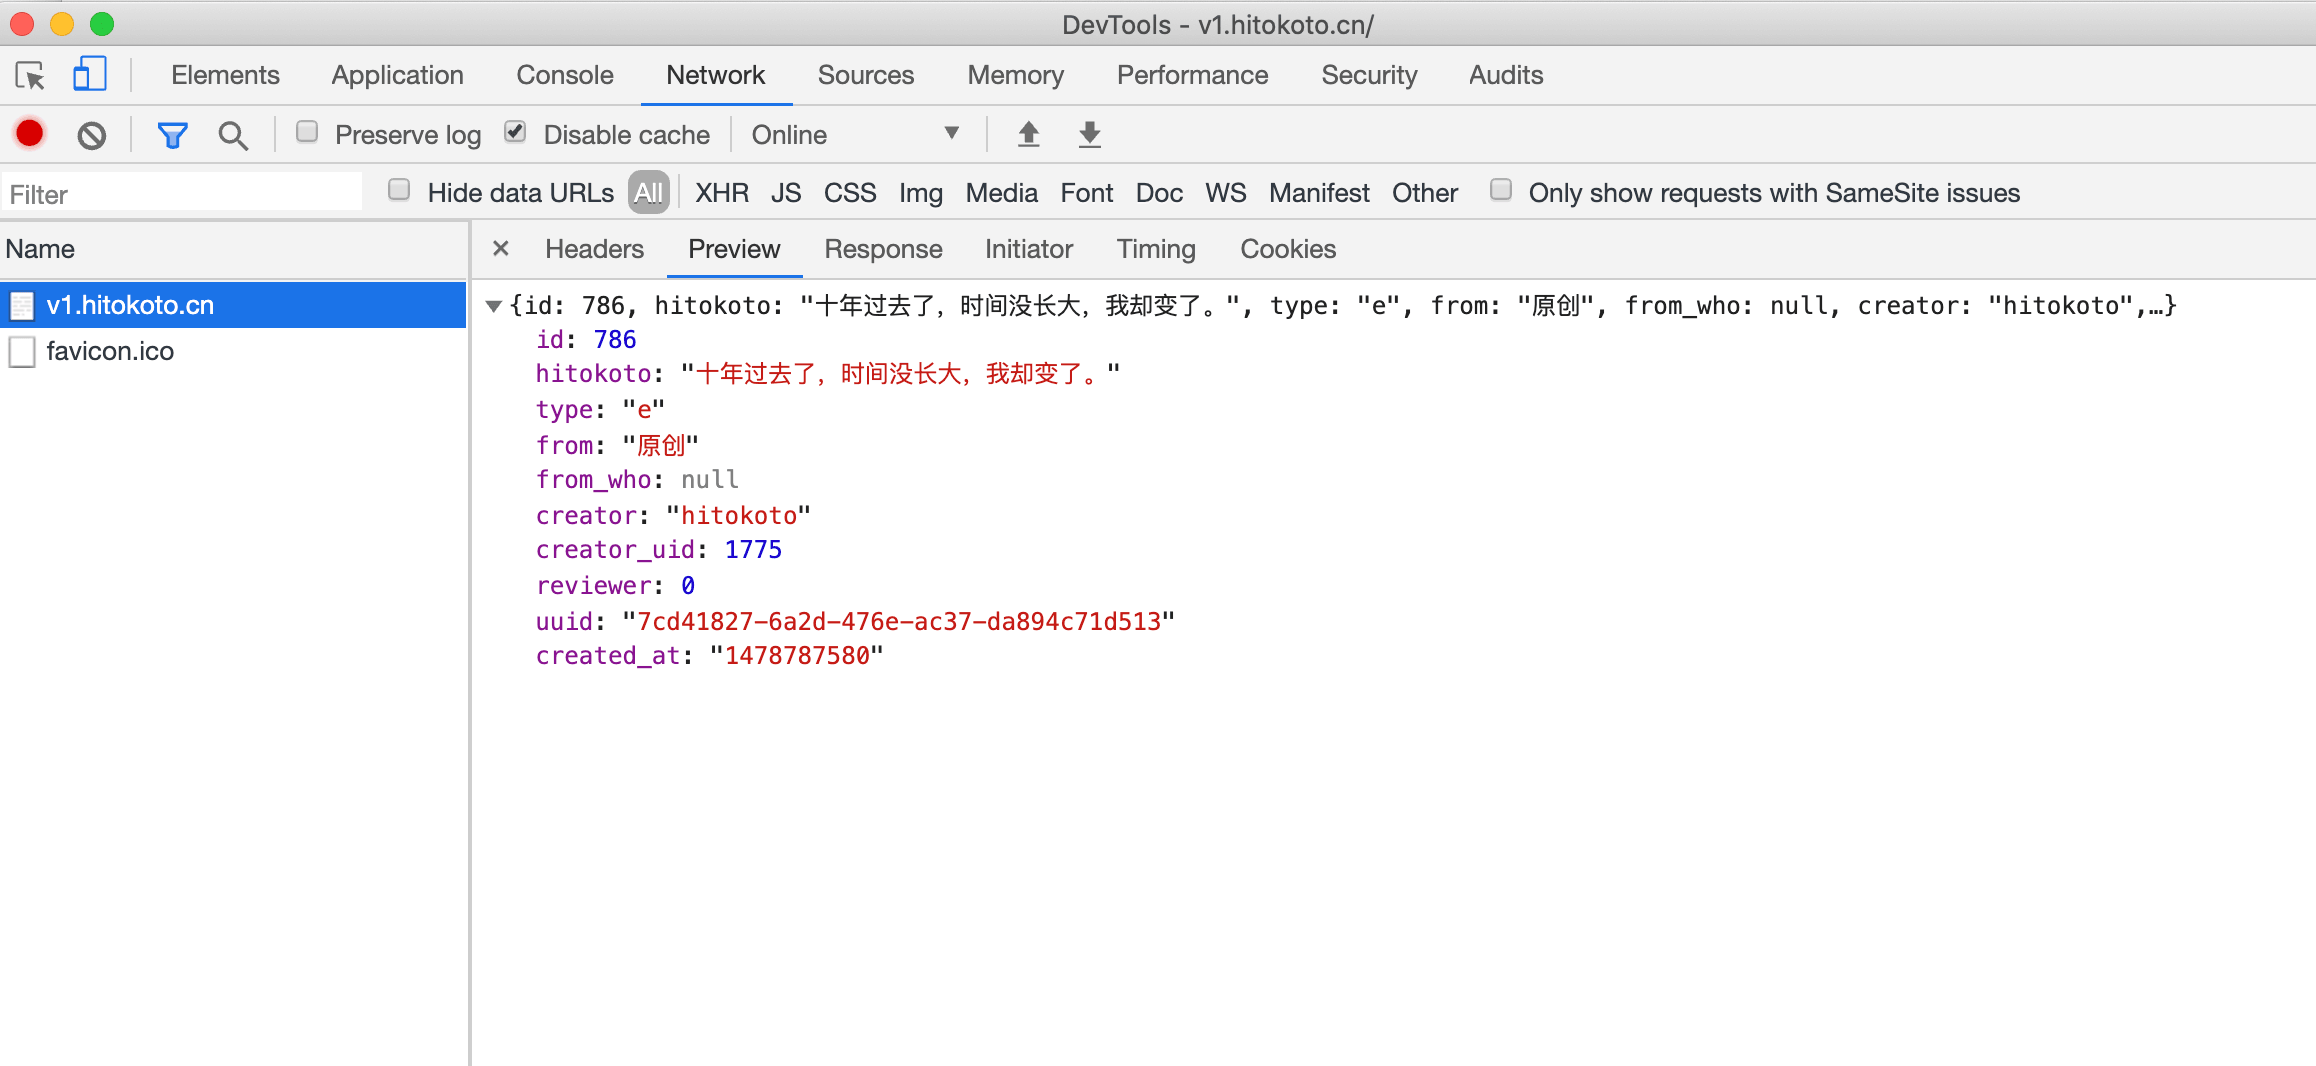Screen dimensions: 2316x1066
Task: Show the raw Response tab
Action: 883,249
